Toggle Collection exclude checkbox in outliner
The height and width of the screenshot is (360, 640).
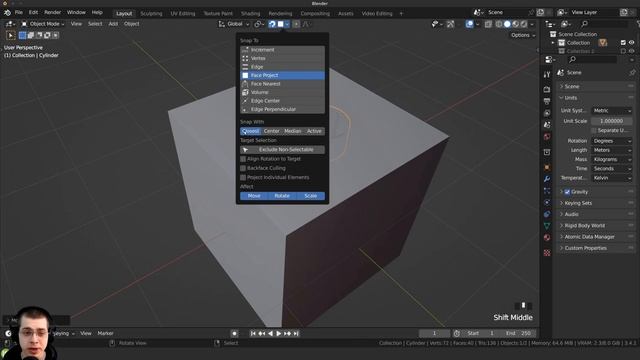(x=623, y=42)
